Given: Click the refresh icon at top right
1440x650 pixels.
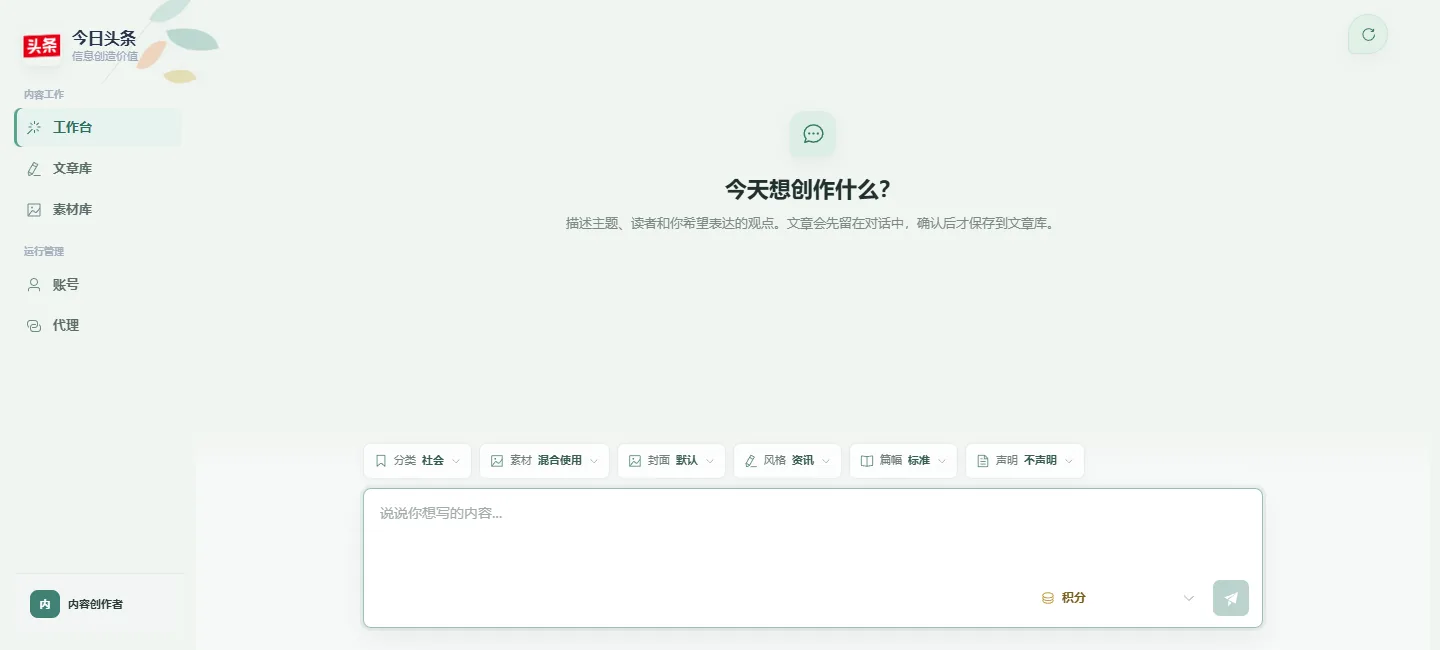Looking at the screenshot, I should pyautogui.click(x=1368, y=34).
